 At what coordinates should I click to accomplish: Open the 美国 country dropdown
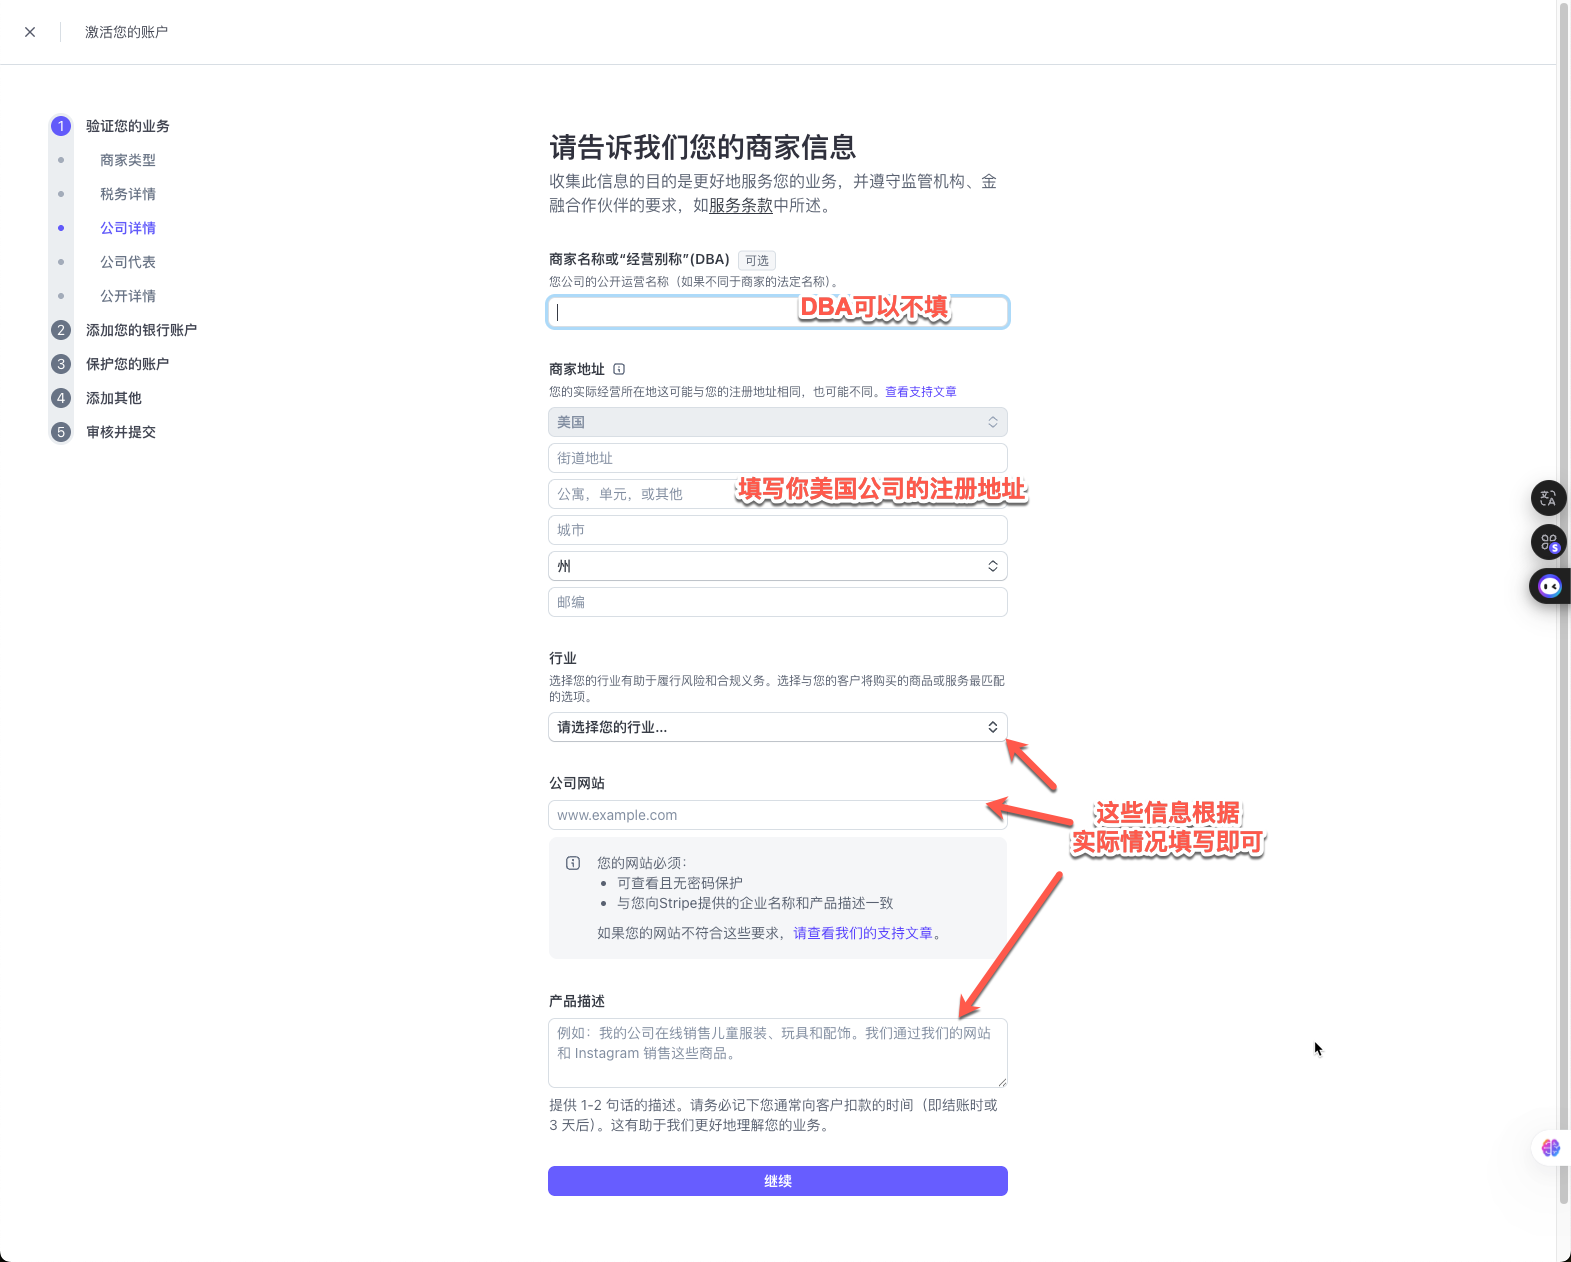pyautogui.click(x=777, y=422)
